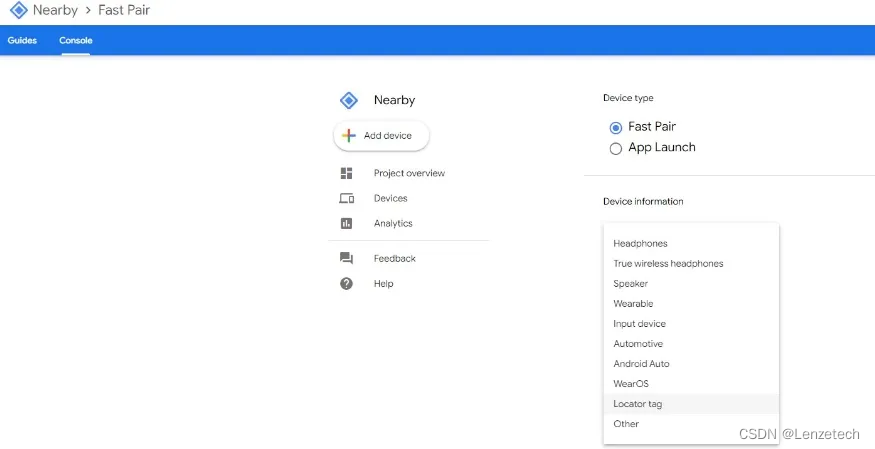Click the Fast Pair breadcrumb link

point(124,10)
